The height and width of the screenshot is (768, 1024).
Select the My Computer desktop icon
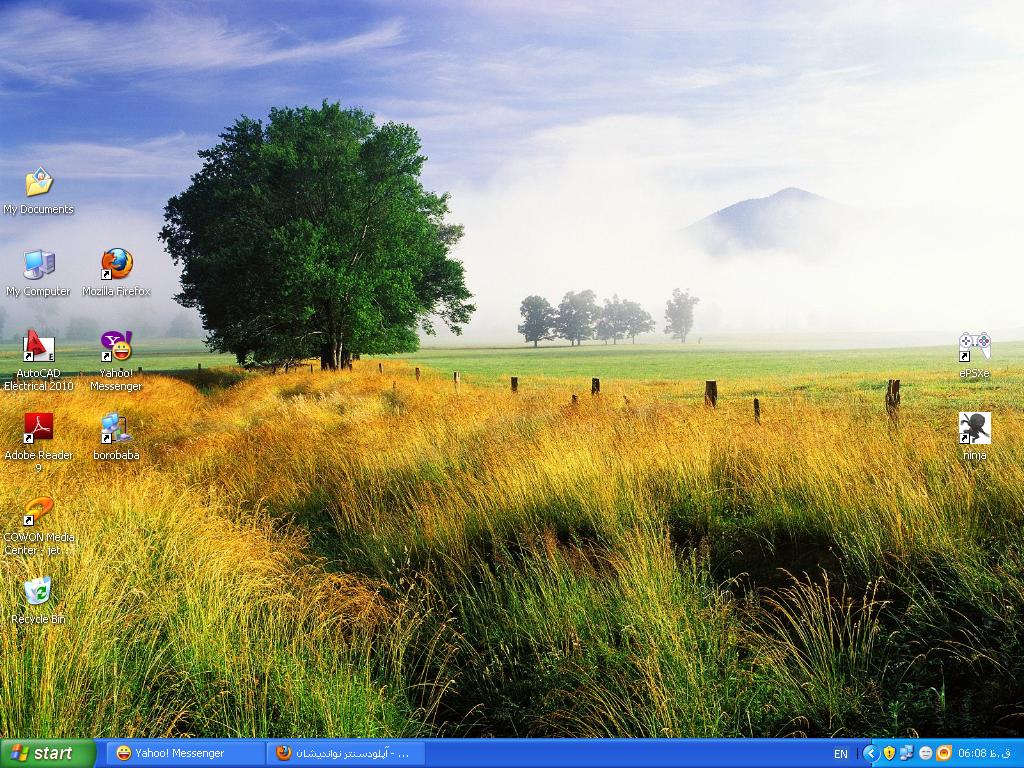click(38, 265)
